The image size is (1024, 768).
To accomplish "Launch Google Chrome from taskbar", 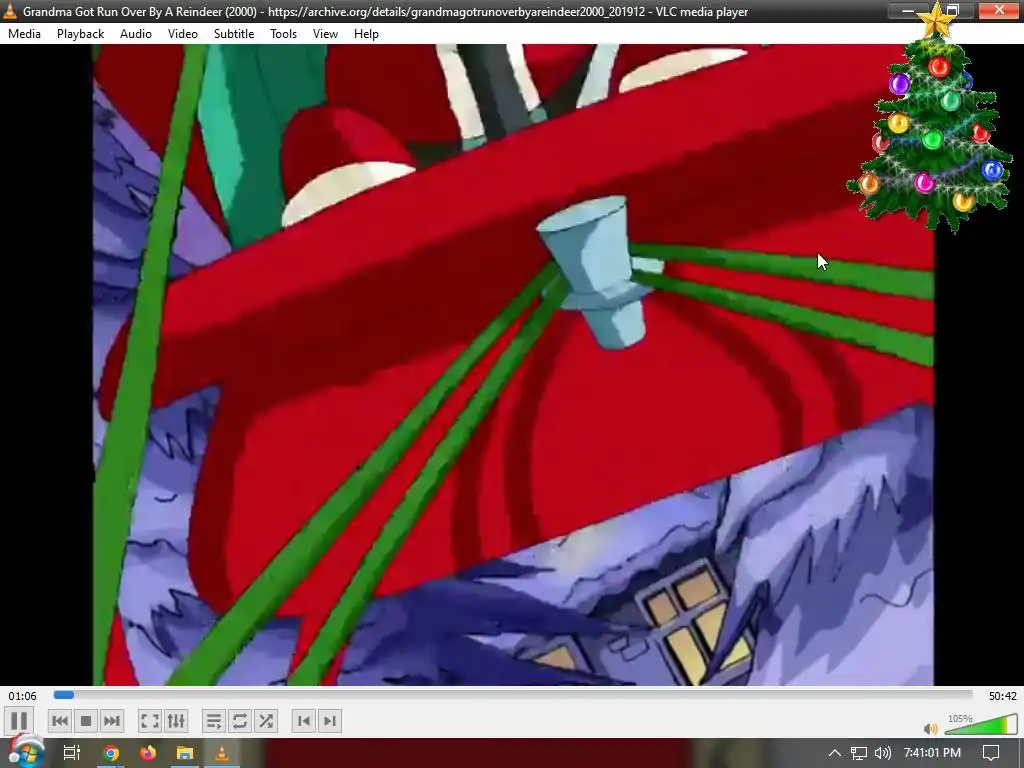I will [111, 753].
